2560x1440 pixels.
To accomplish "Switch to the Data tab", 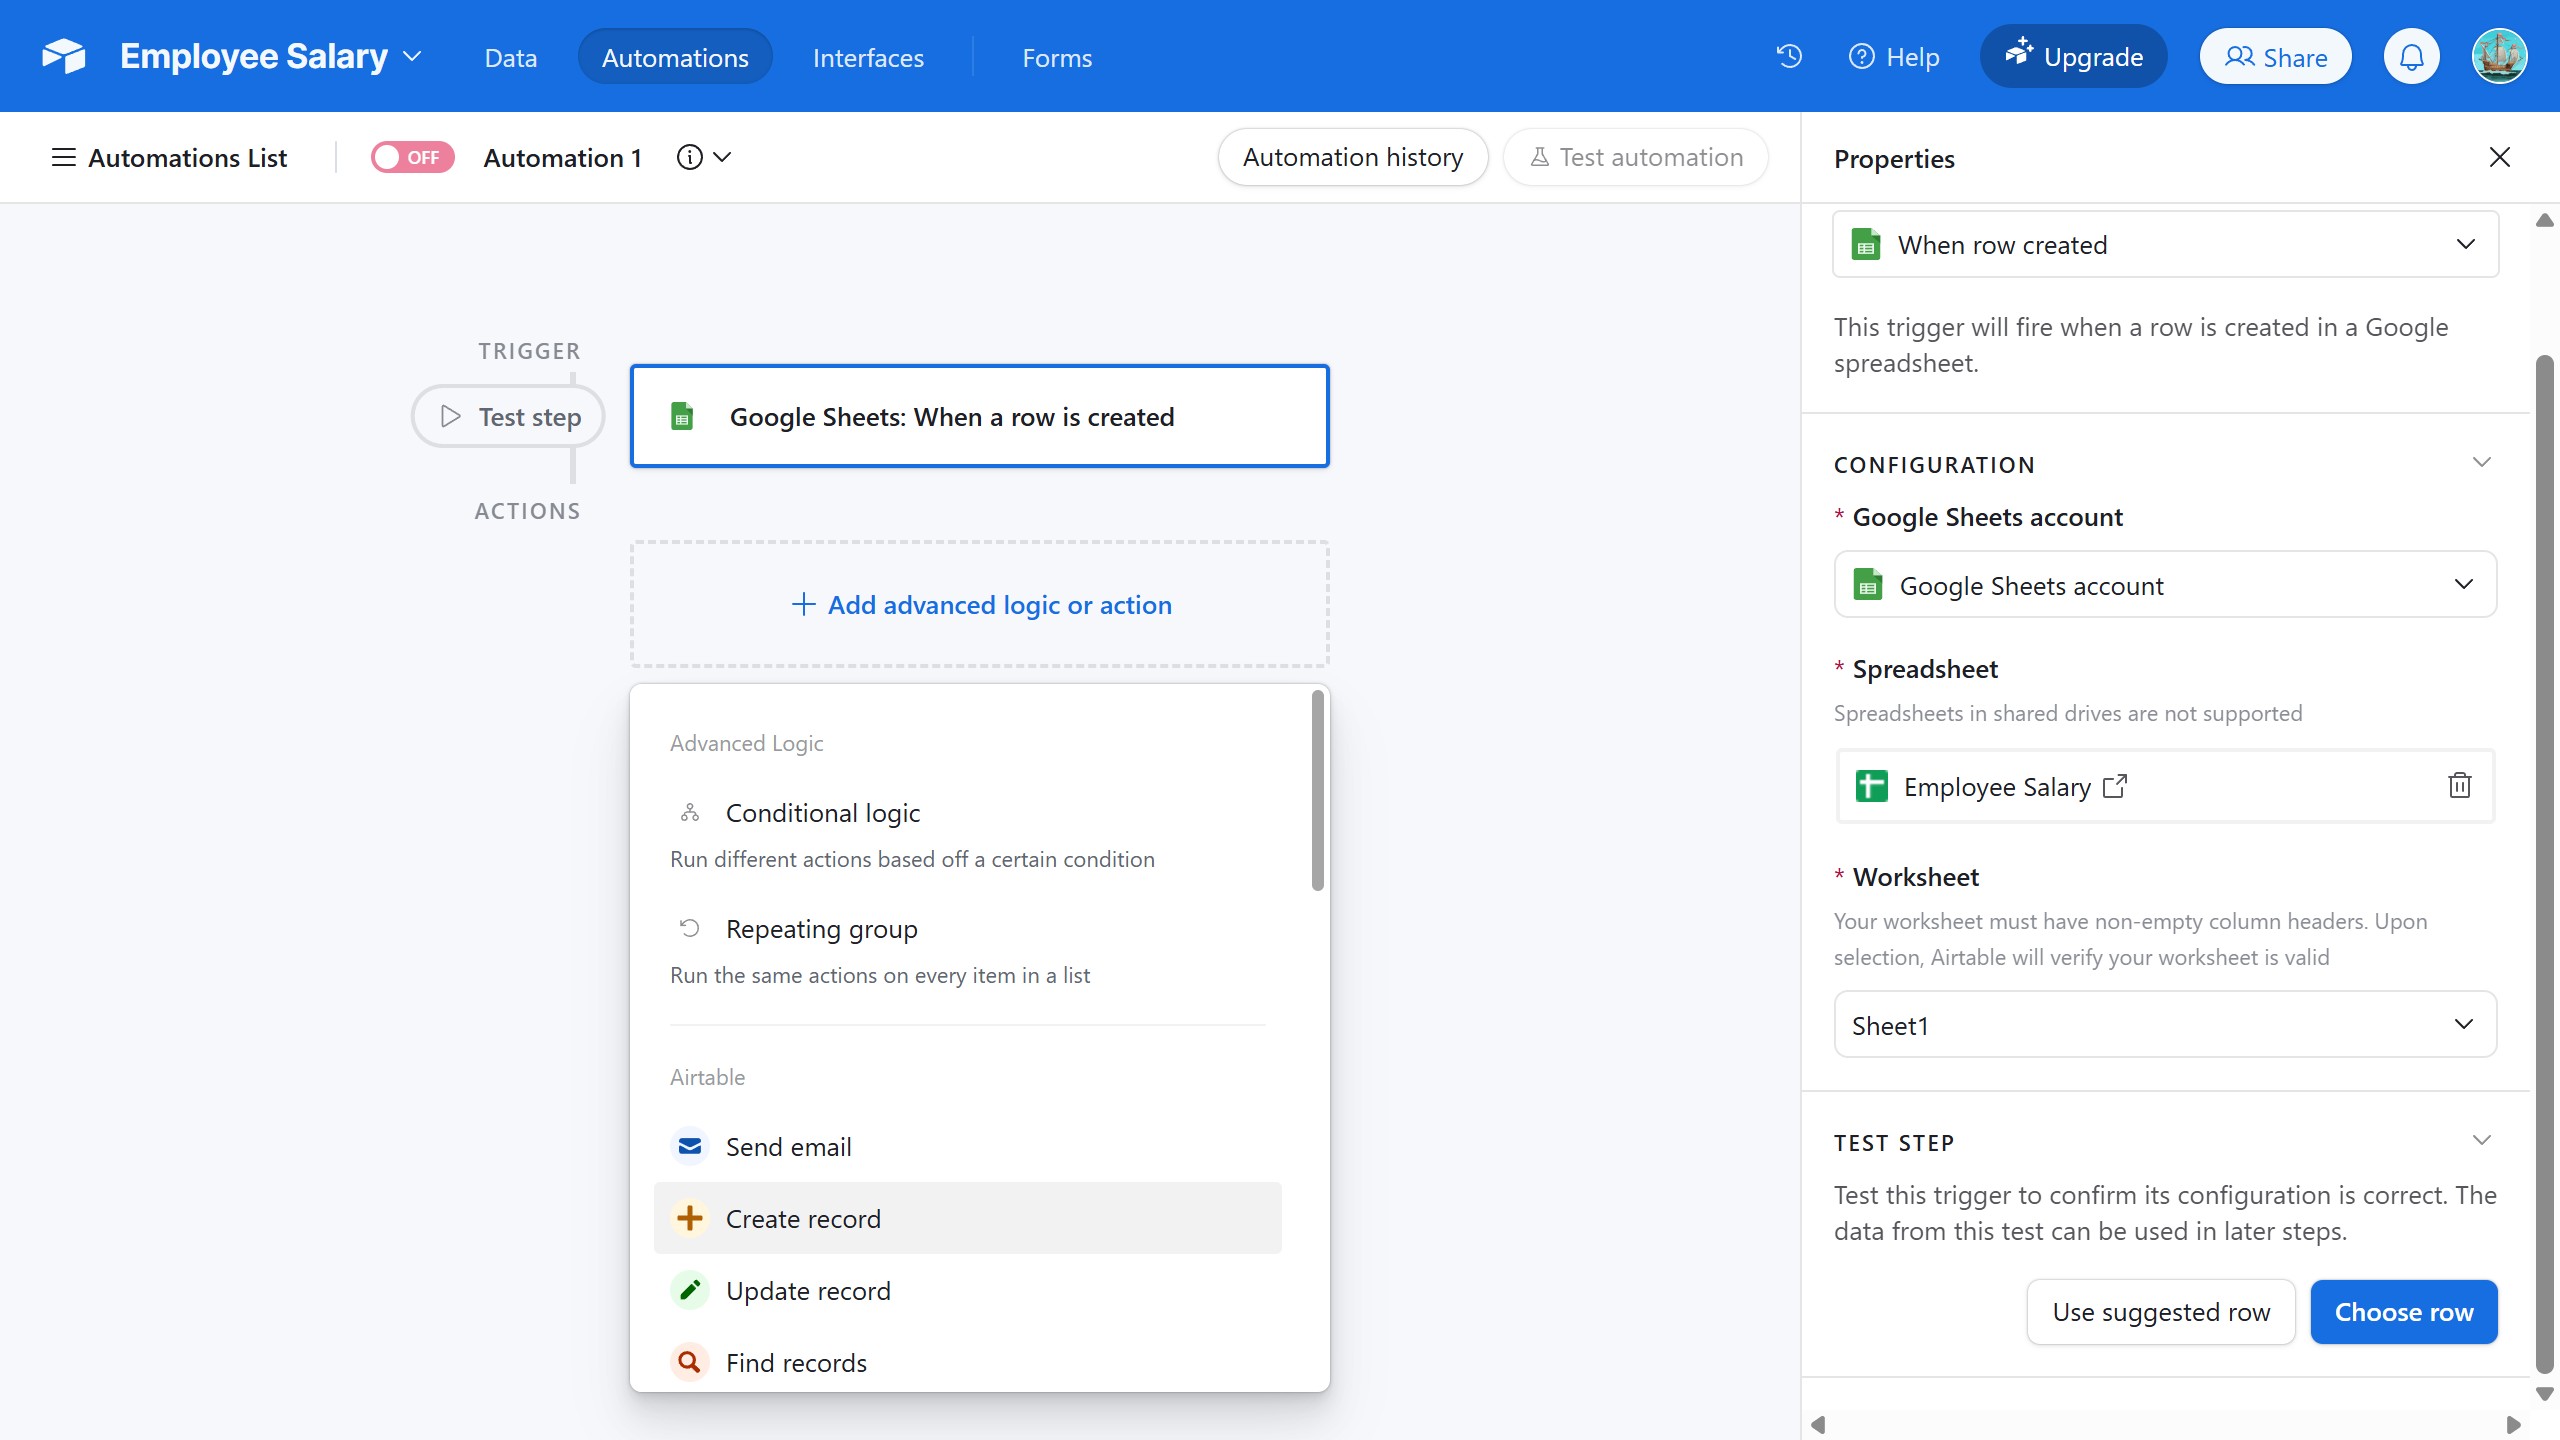I will [x=511, y=57].
